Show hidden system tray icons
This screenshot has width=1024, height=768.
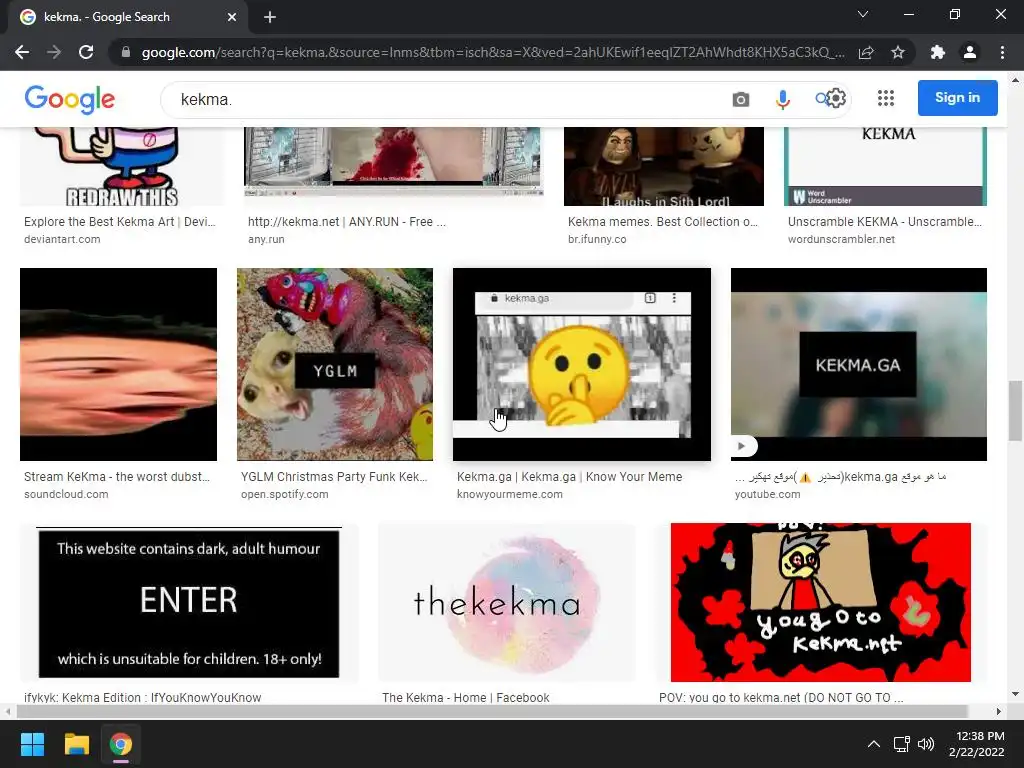[874, 744]
